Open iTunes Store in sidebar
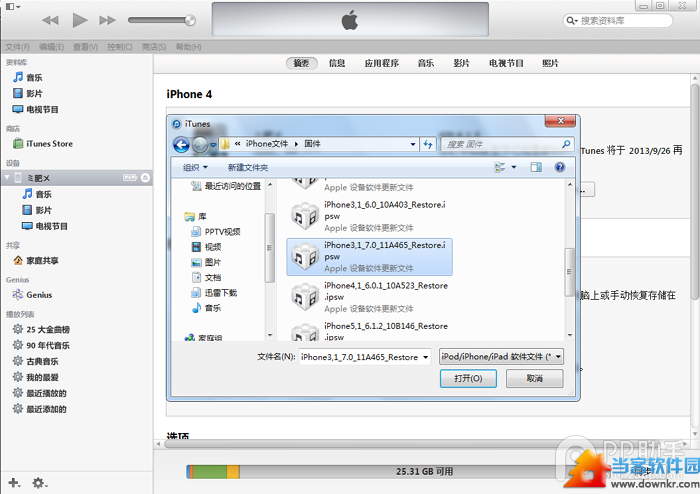Viewport: 700px width, 494px height. pos(43,144)
